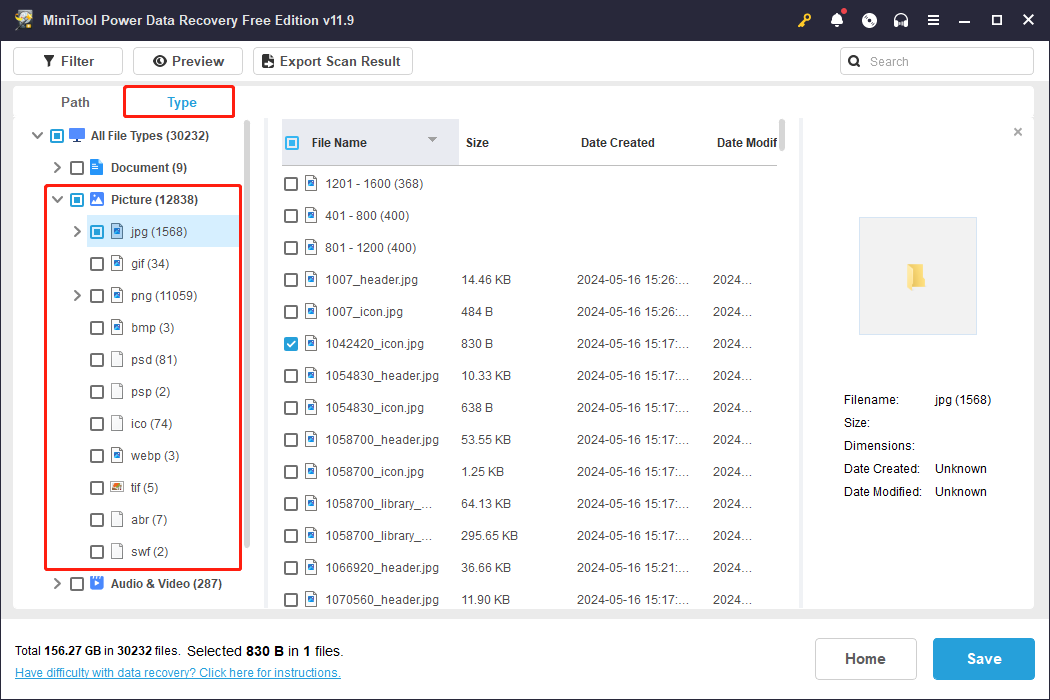This screenshot has height=700, width=1050.
Task: Click the Document category icon
Action: pos(96,167)
